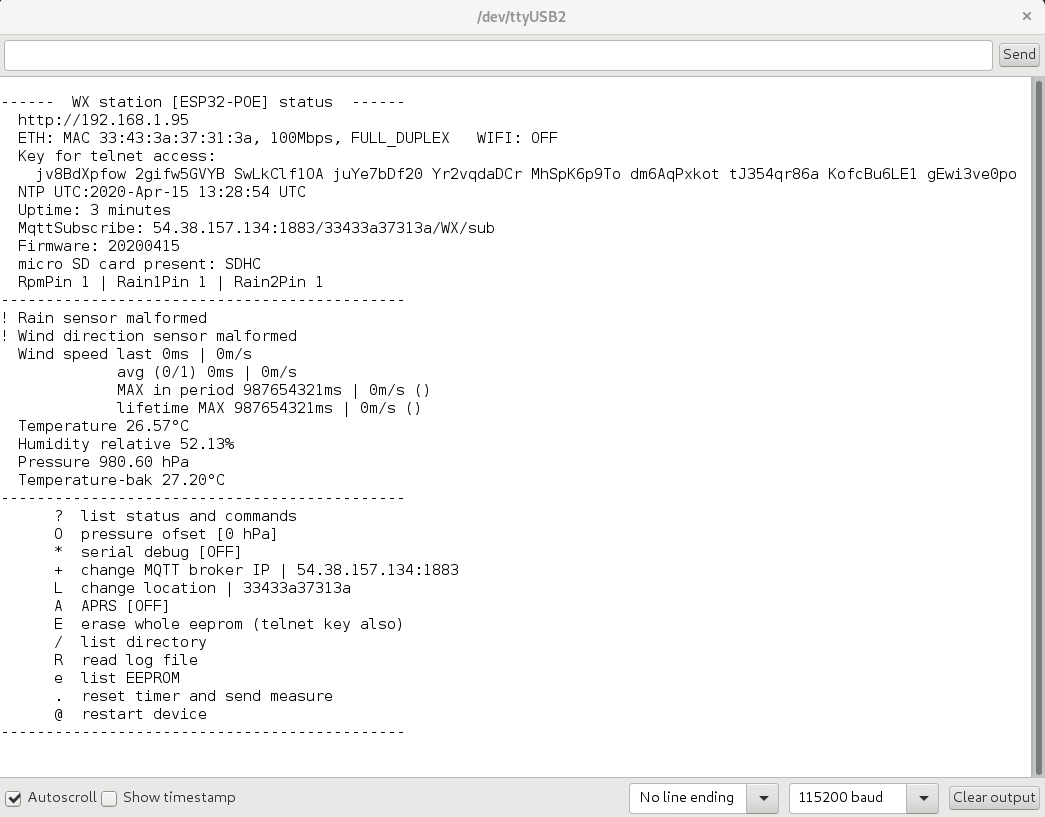The image size is (1045, 817).
Task: Click the erase whole eeprom line
Action: (241, 624)
